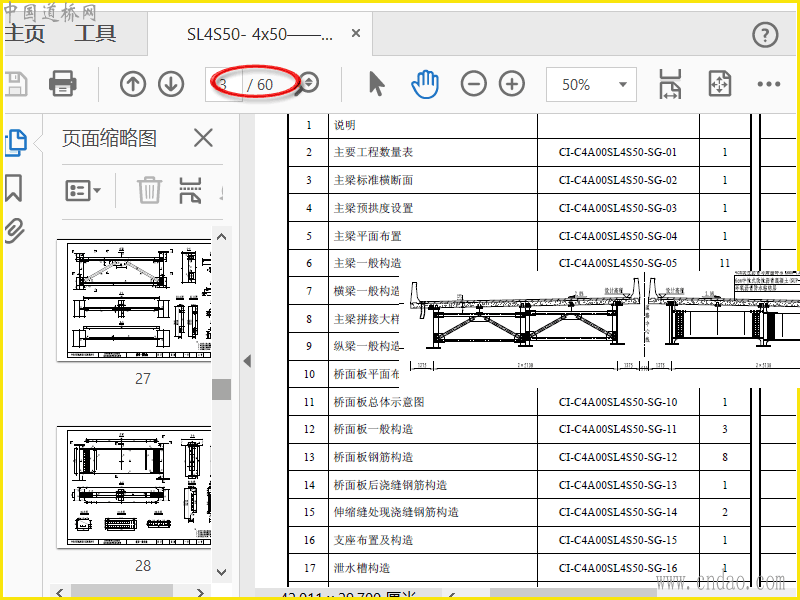Image resolution: width=800 pixels, height=600 pixels.
Task: Click the thumbnail panel horizontal scroll right arrow
Action: pos(200,593)
